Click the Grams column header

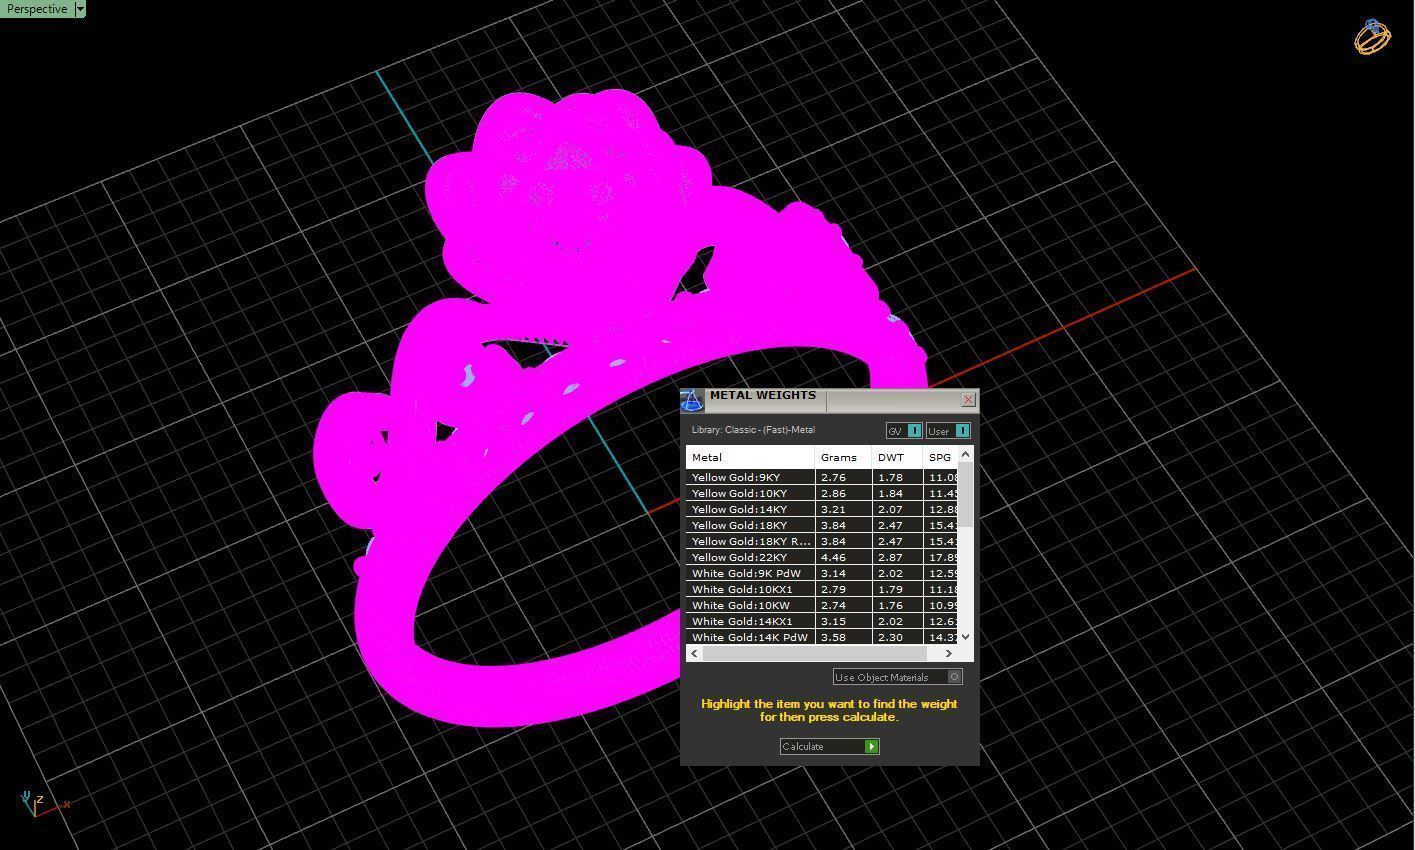coord(838,458)
